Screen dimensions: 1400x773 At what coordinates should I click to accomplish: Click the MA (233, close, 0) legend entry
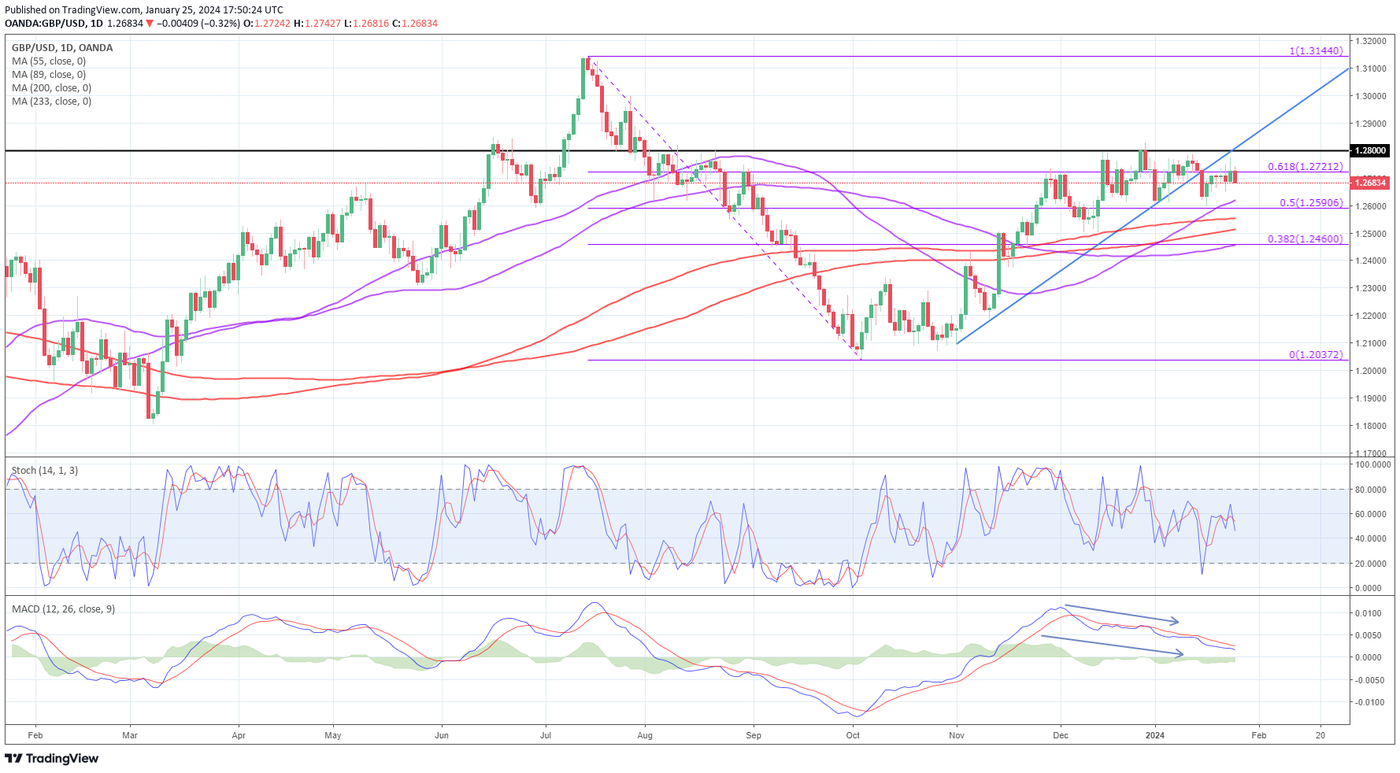pos(51,101)
